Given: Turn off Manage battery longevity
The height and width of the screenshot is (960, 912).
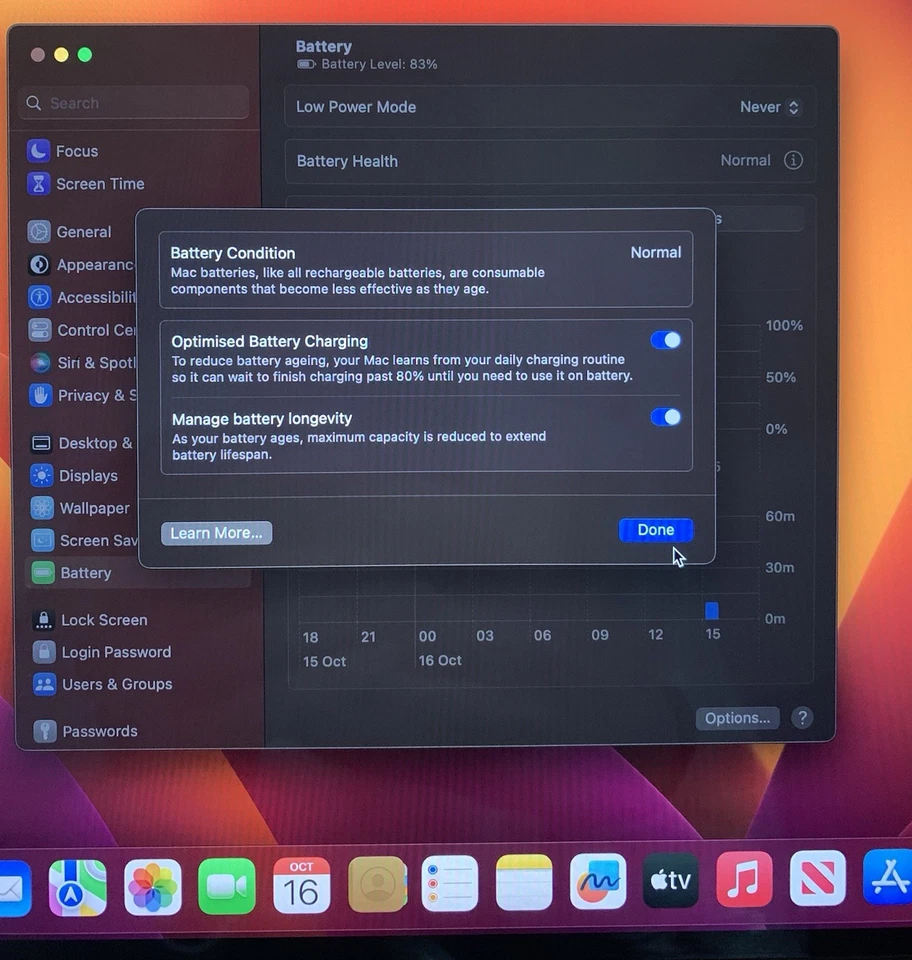Looking at the screenshot, I should coord(666,417).
